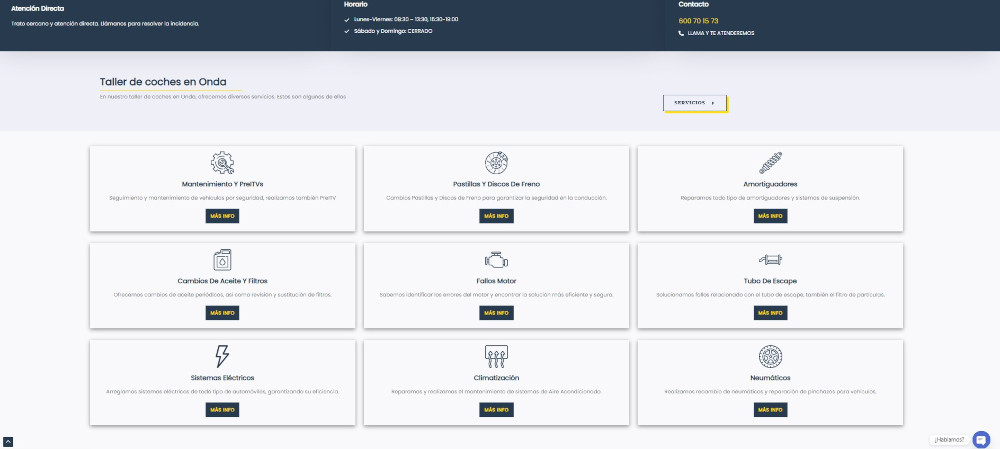Open Más Info for Fallos Motor
The height and width of the screenshot is (449, 1000).
point(496,313)
